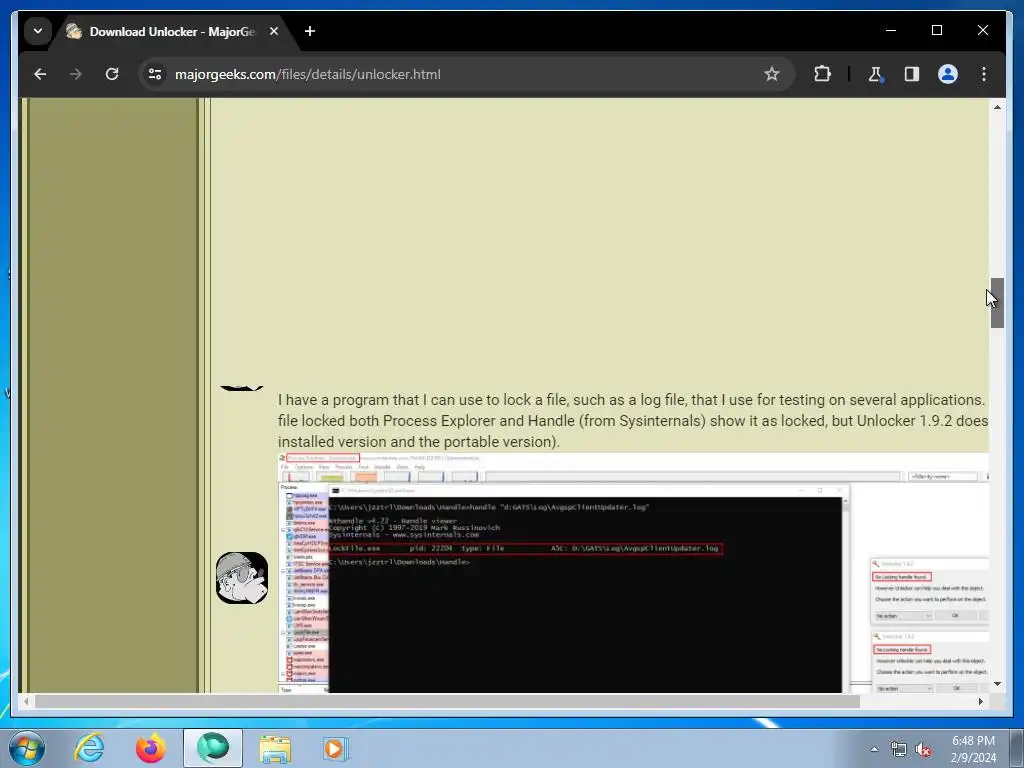Open Windows Explorer folder icon

(275, 748)
